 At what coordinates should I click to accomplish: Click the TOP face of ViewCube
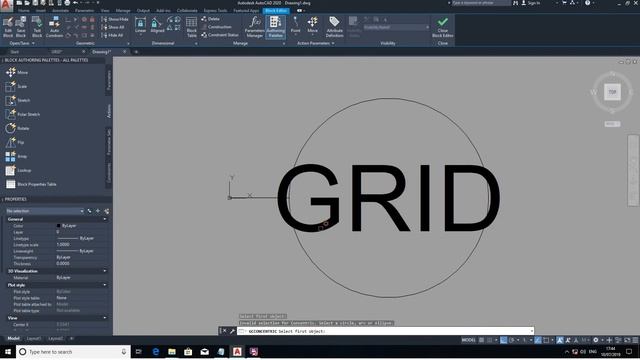(x=612, y=92)
